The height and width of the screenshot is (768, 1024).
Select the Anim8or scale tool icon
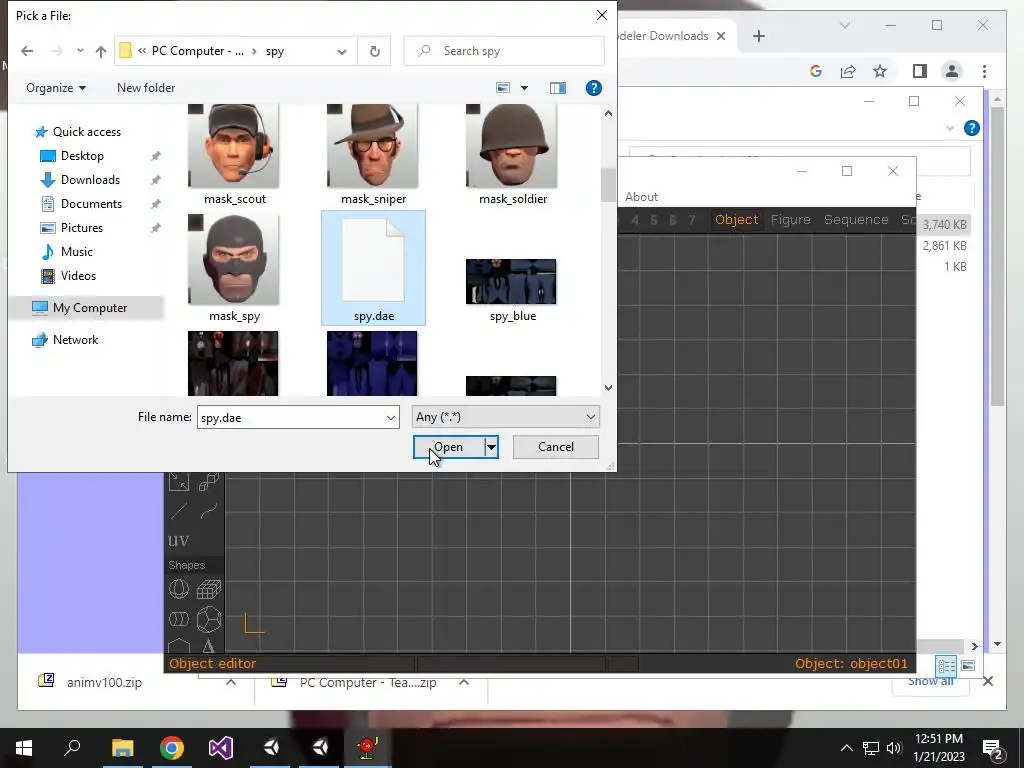[x=179, y=481]
